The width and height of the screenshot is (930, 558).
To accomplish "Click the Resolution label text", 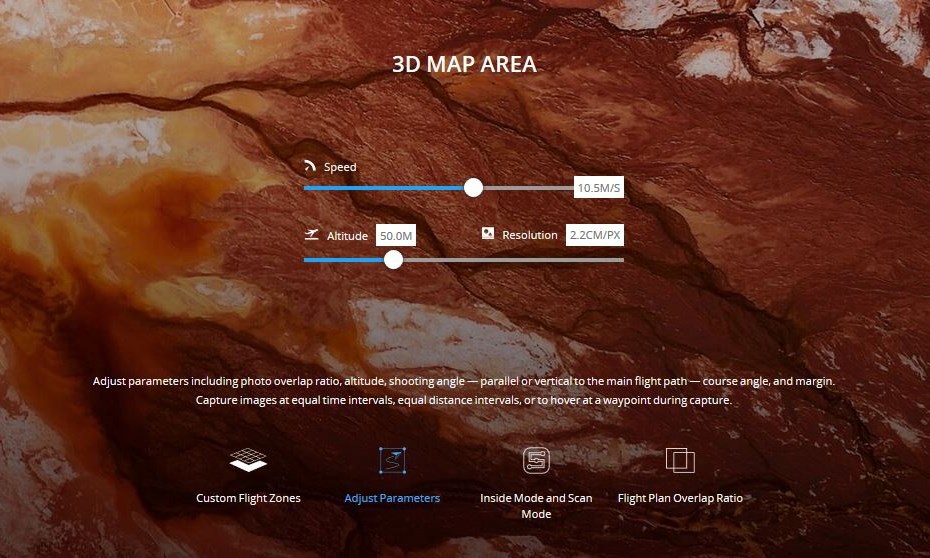I will 530,235.
